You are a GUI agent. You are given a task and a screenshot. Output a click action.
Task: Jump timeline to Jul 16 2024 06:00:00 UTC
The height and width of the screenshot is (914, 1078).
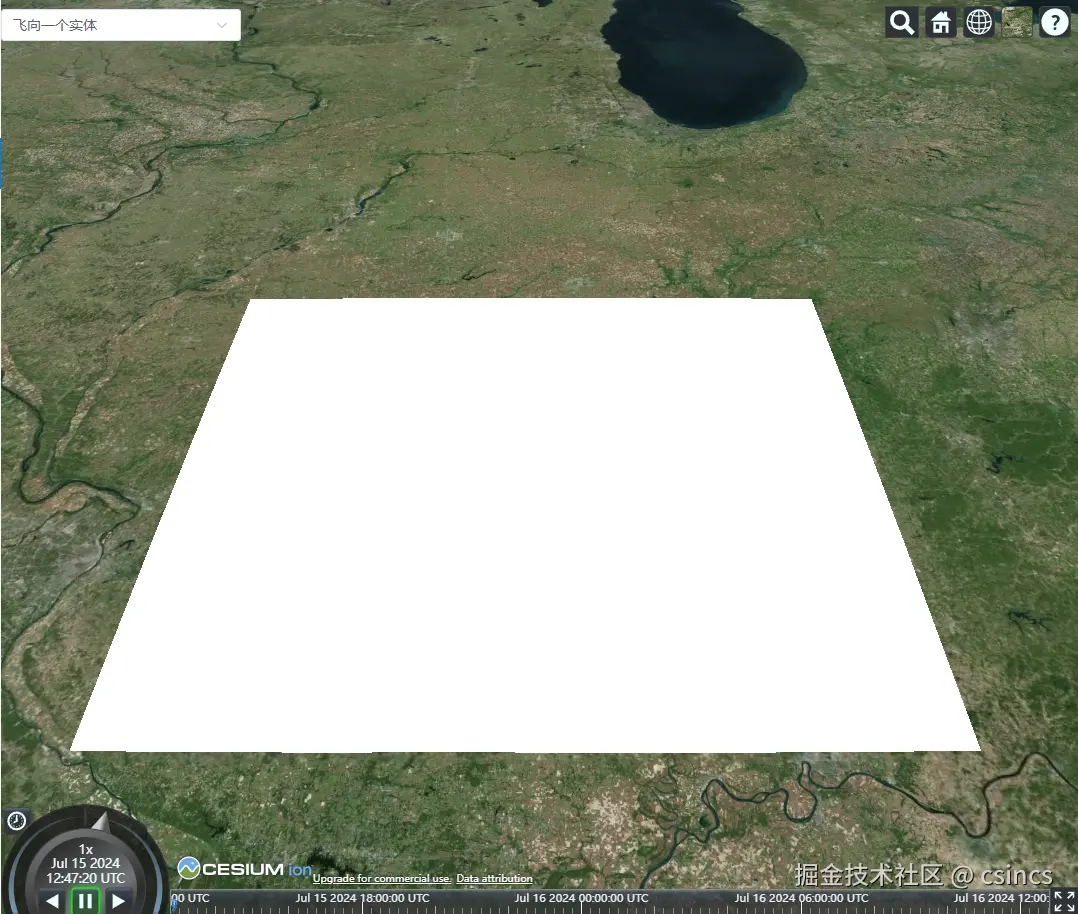(801, 898)
